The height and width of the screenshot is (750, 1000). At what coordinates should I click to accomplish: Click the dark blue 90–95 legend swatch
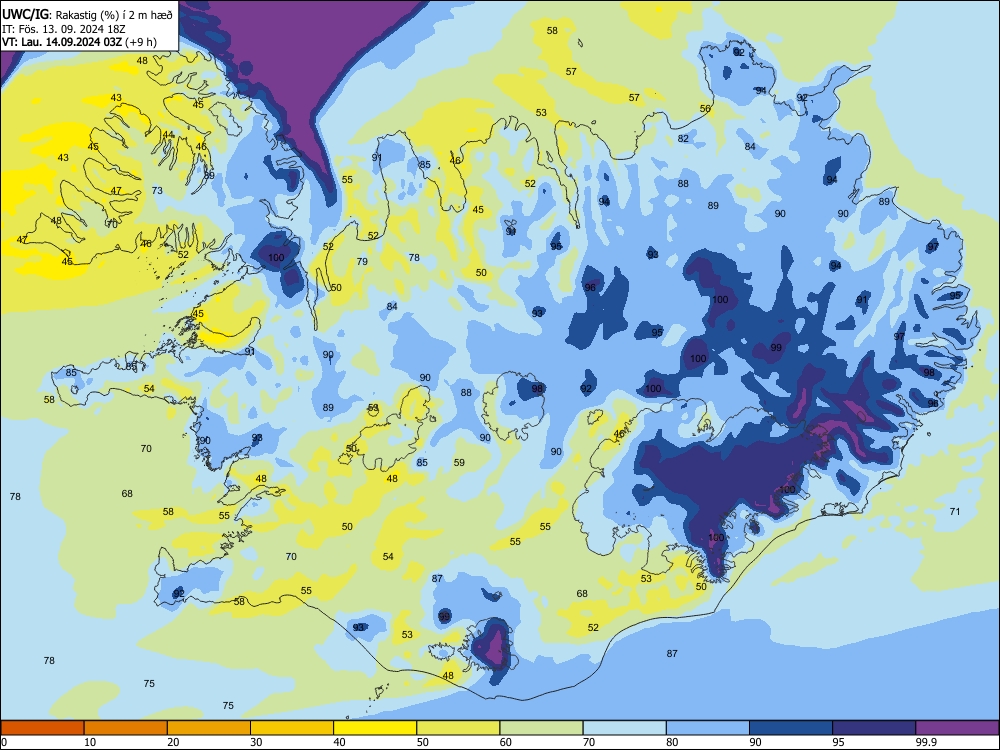pos(791,728)
